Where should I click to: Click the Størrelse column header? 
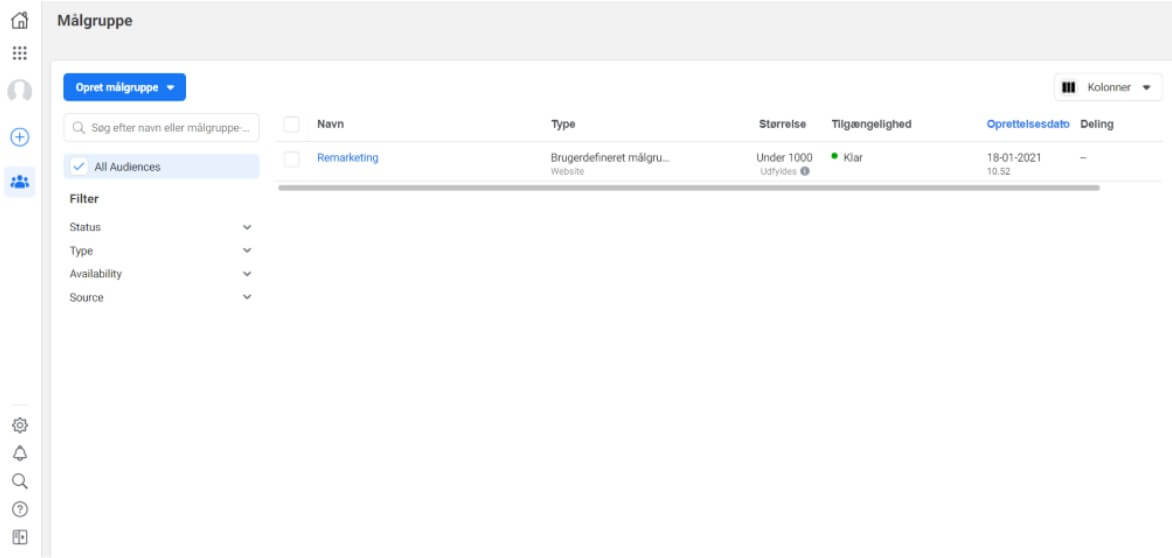[x=782, y=125]
